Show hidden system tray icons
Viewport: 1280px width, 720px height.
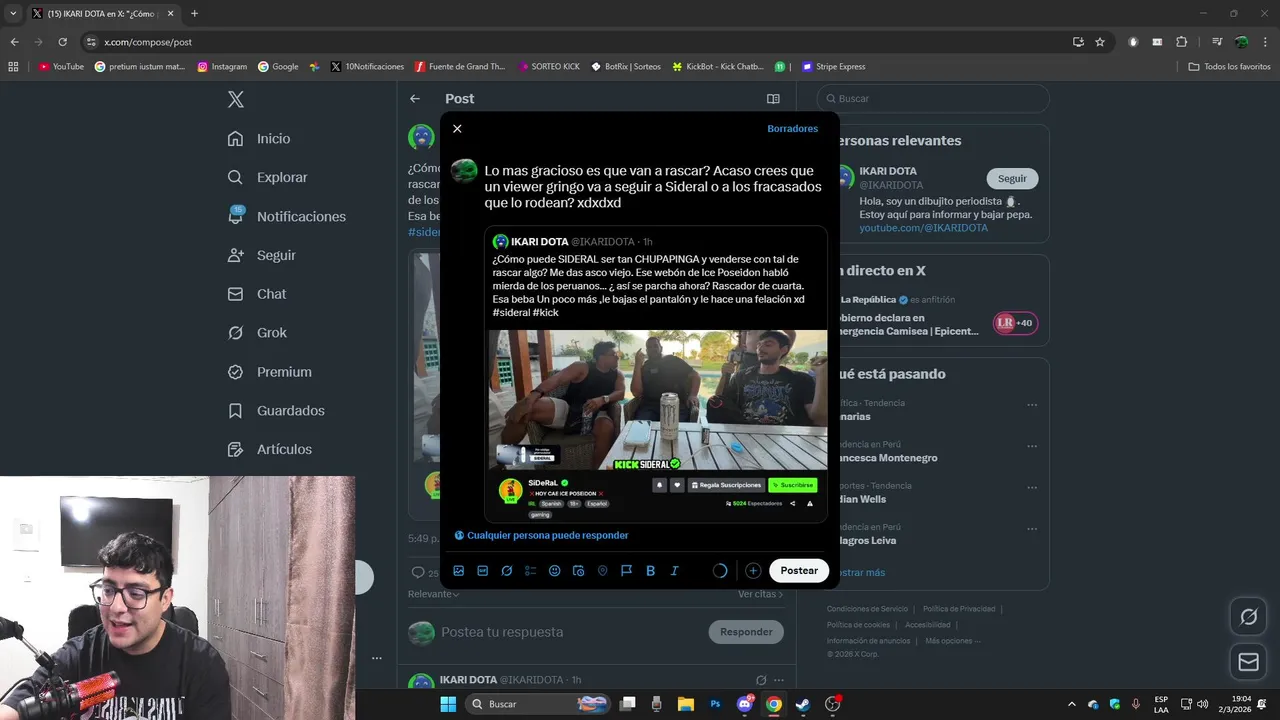coord(1071,704)
